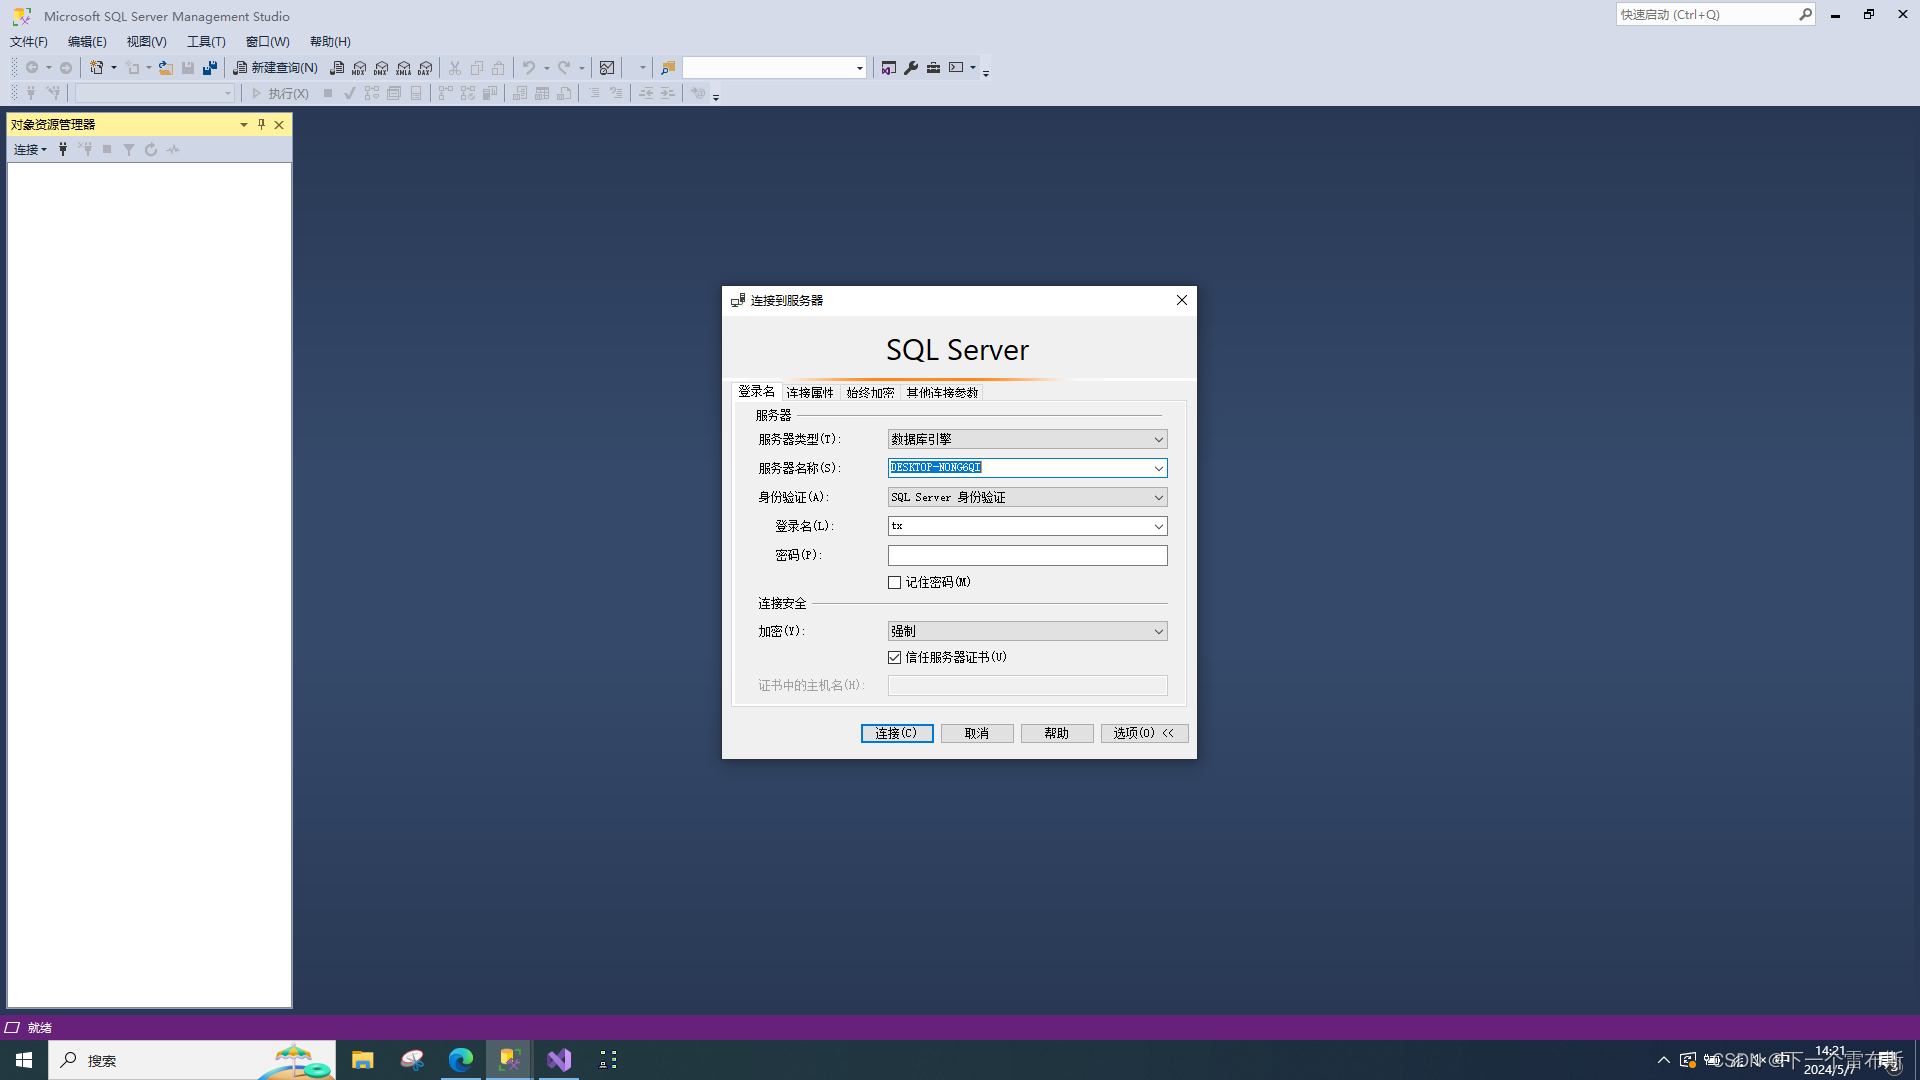Open the Tools menu

point(206,42)
